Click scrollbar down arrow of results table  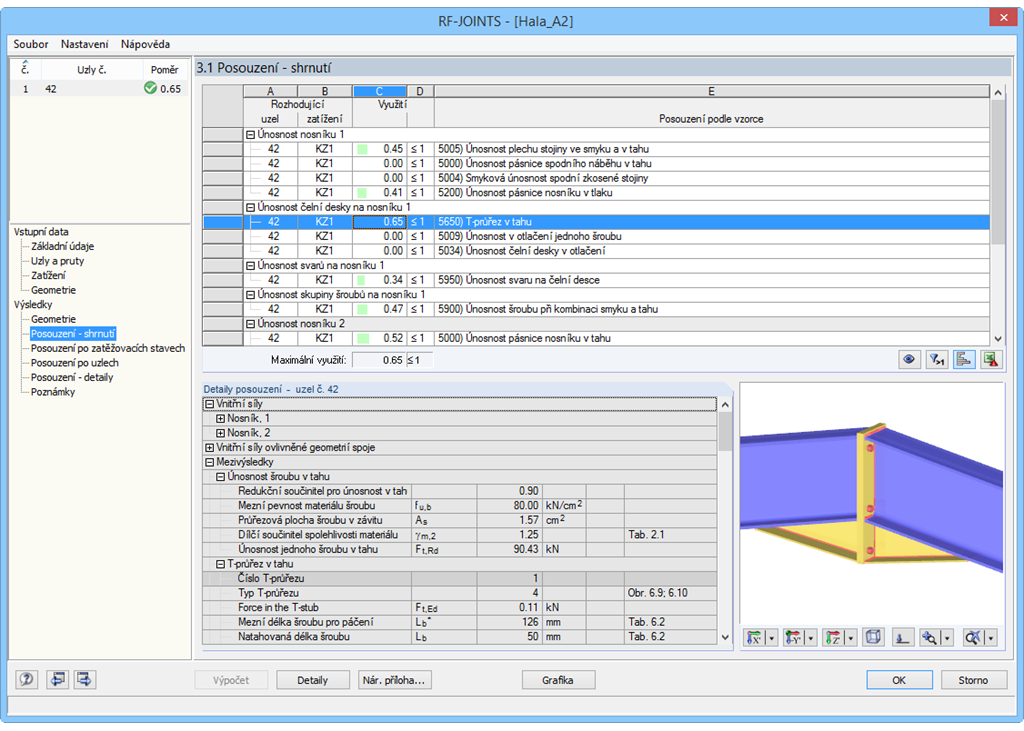[x=997, y=339]
